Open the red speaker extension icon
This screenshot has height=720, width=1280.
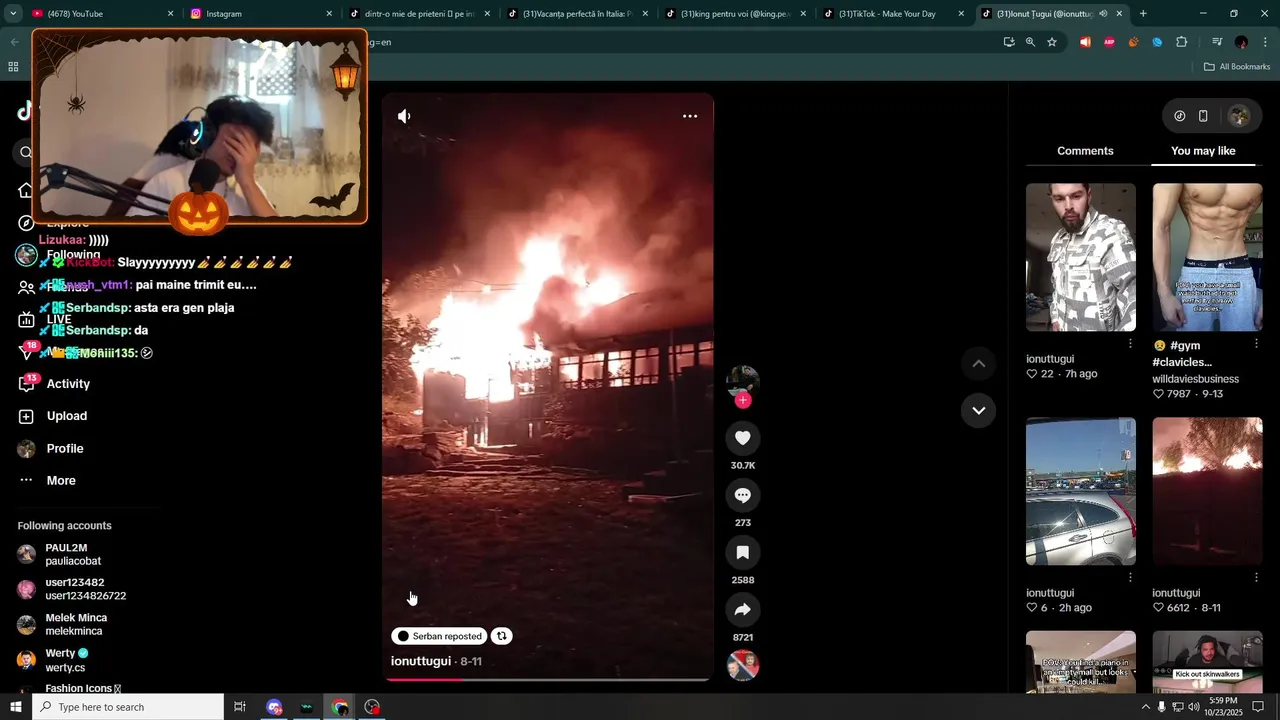point(1085,42)
